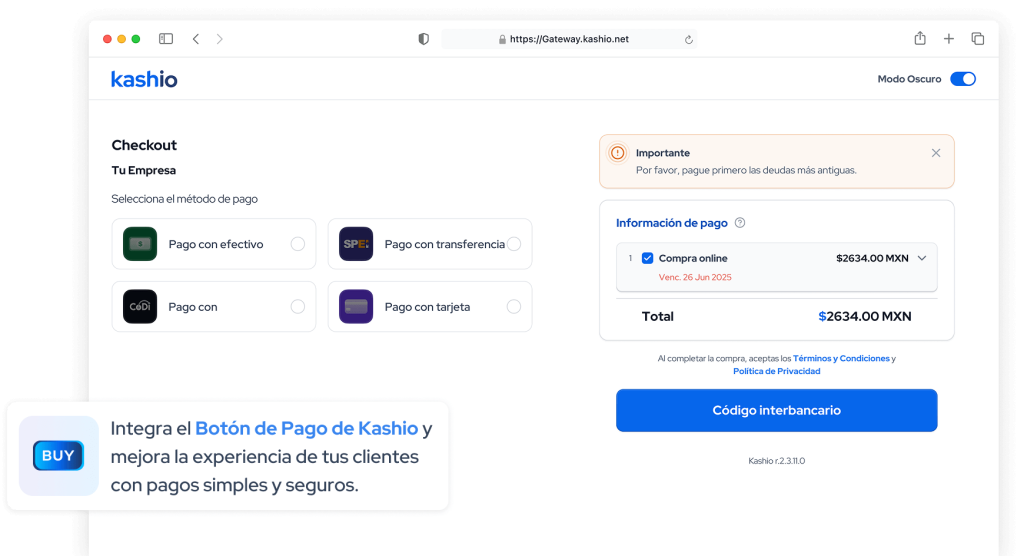Uncheck the Compra online checkbox
This screenshot has width=1024, height=556.
click(x=647, y=258)
